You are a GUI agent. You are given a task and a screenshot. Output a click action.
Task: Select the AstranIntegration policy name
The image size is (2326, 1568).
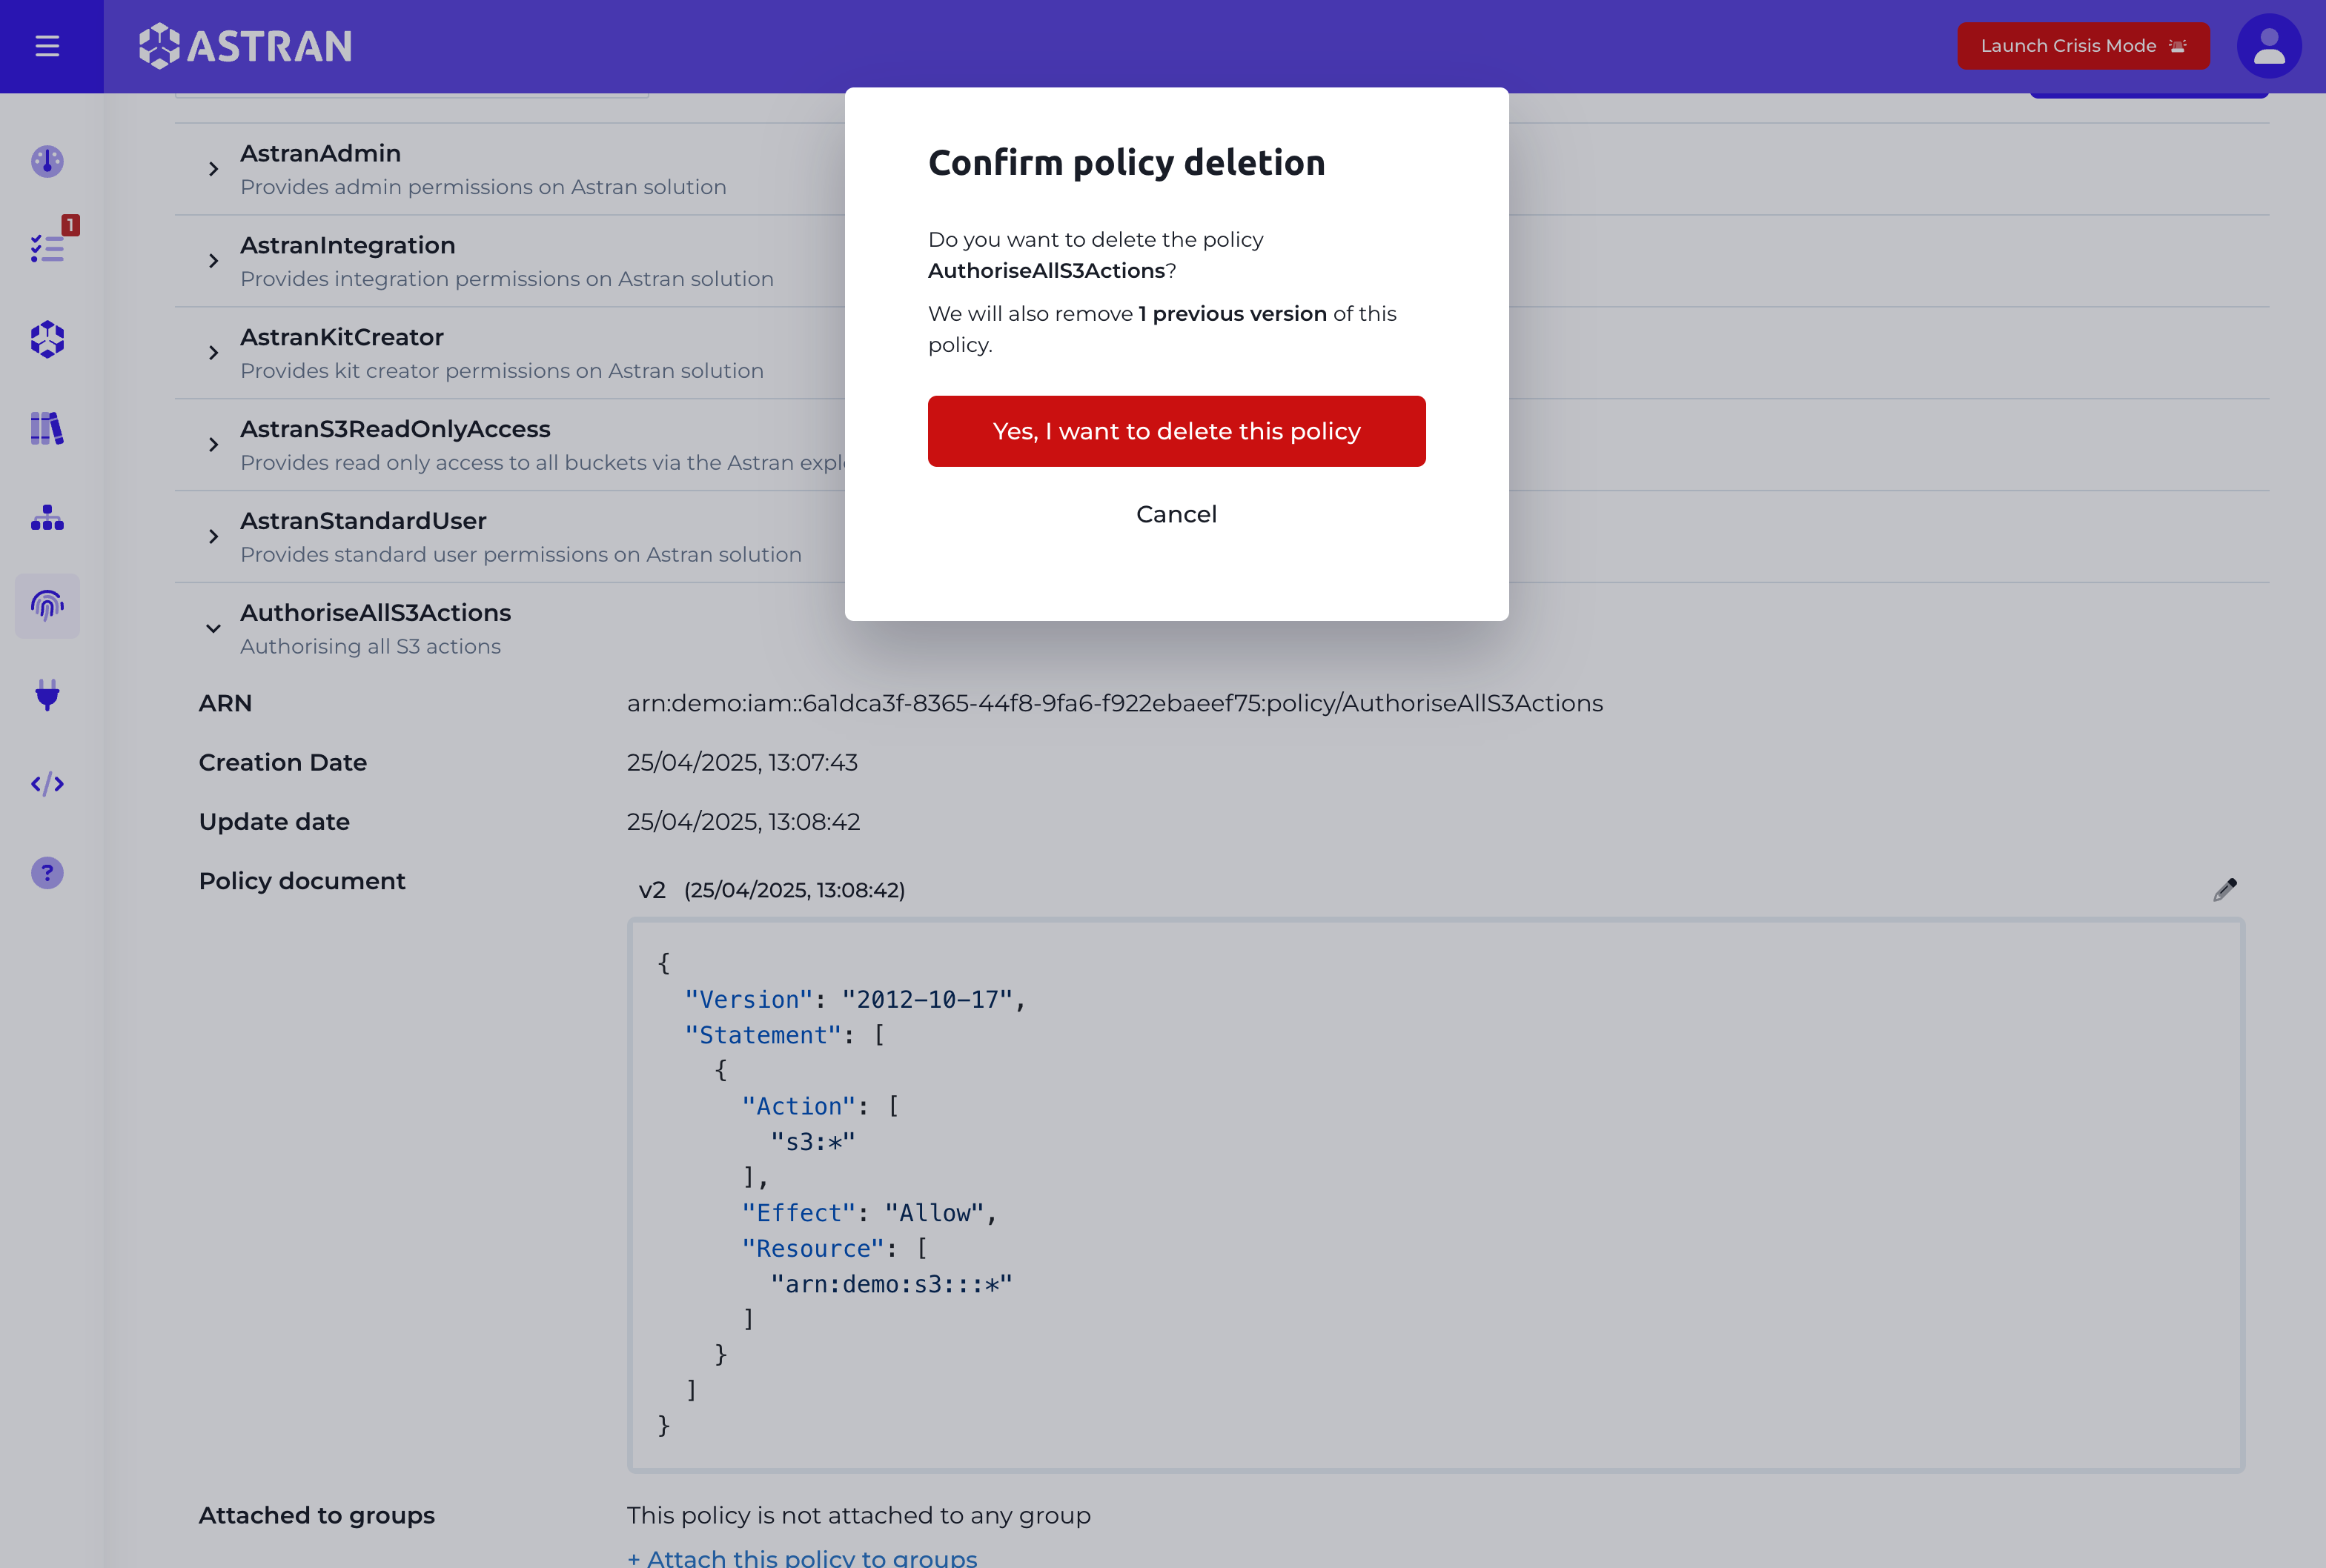click(347, 245)
